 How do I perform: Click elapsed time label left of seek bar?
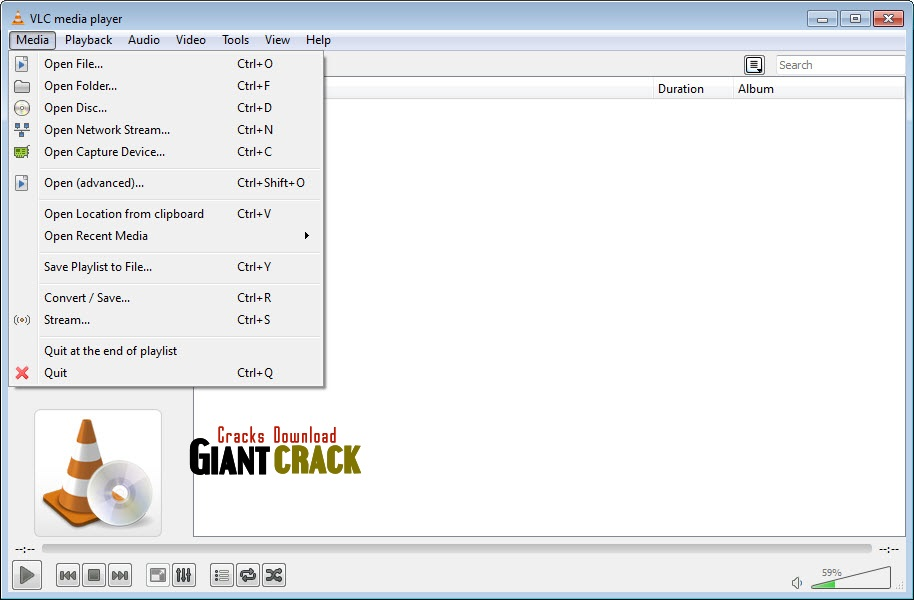[25, 549]
